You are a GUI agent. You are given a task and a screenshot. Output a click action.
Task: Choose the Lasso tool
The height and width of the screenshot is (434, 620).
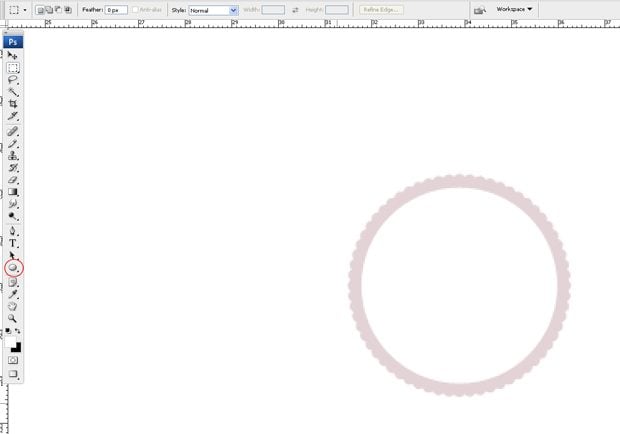[x=14, y=80]
